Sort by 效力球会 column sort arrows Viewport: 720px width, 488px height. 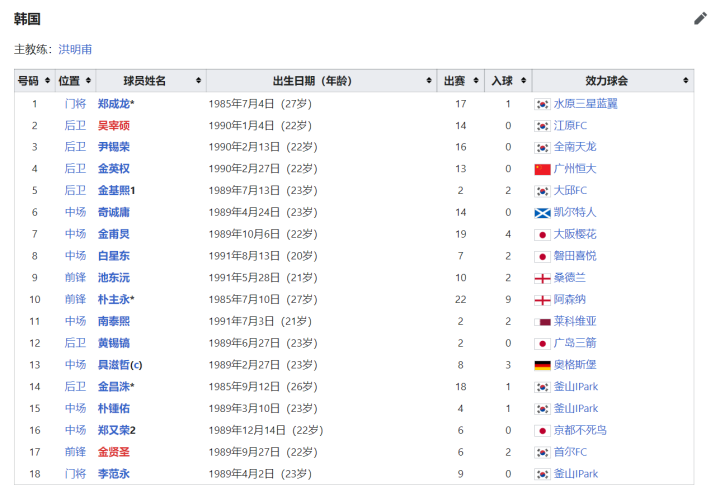686,81
